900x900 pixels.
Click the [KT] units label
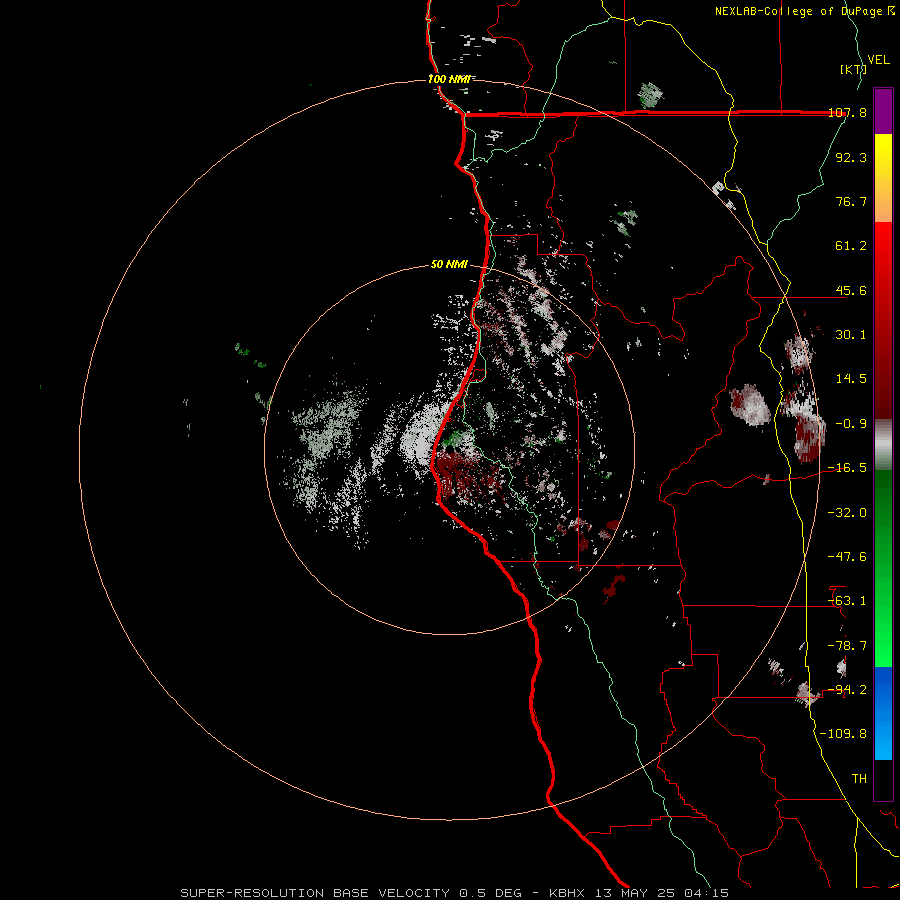click(853, 69)
